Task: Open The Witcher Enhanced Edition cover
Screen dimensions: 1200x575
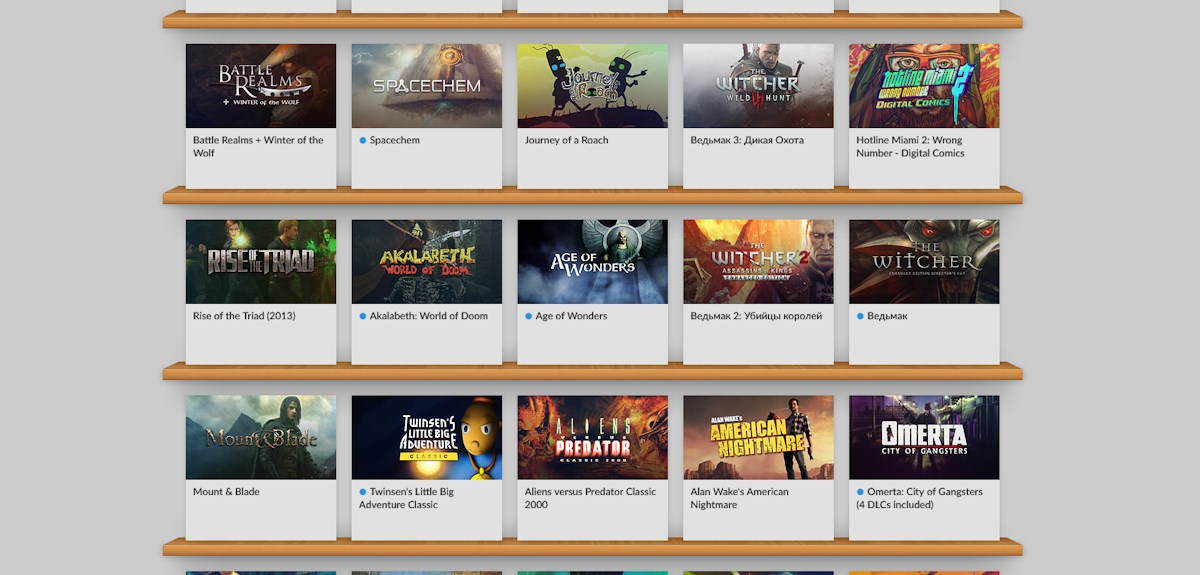Action: click(x=925, y=262)
